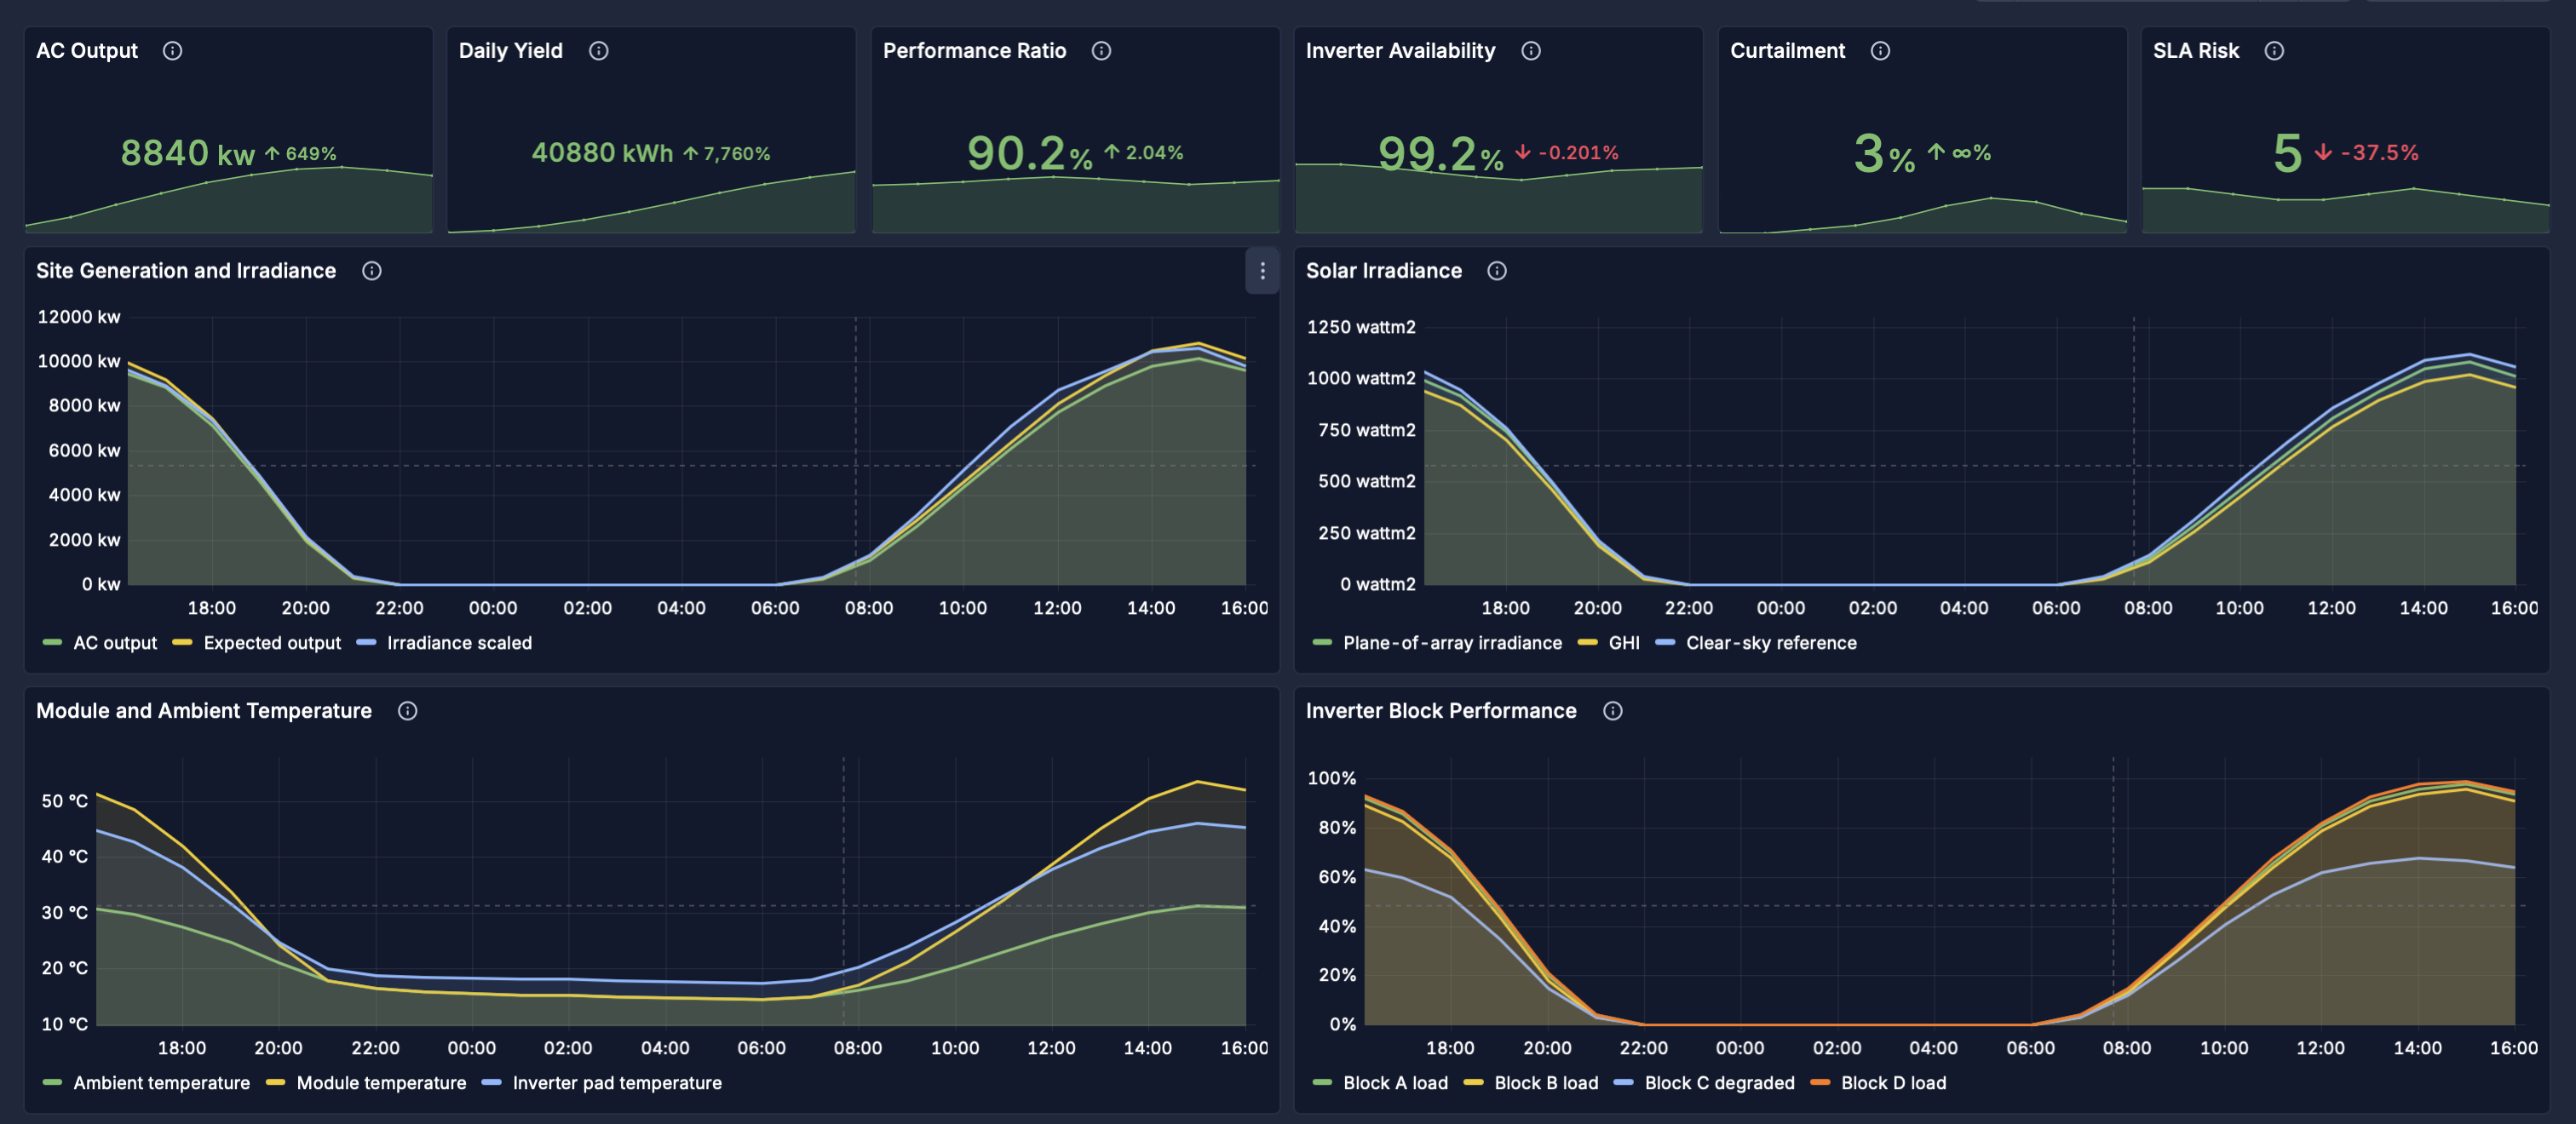
Task: Toggle Block B load legend item
Action: click(x=1531, y=1083)
